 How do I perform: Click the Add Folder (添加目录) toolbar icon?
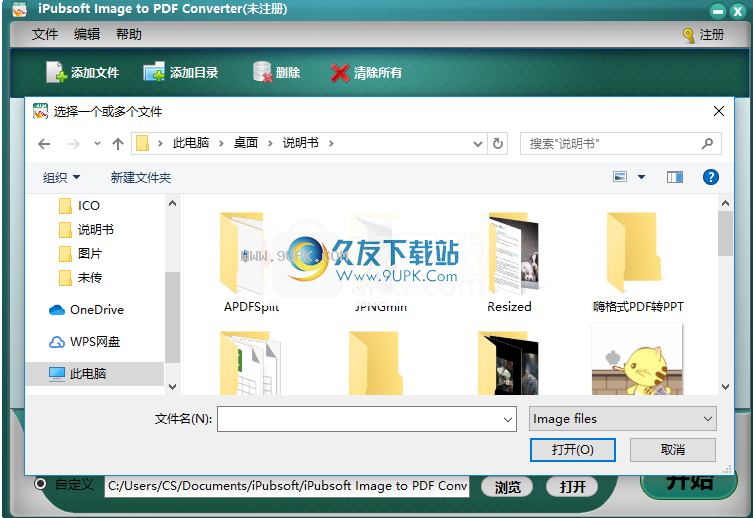coord(154,72)
